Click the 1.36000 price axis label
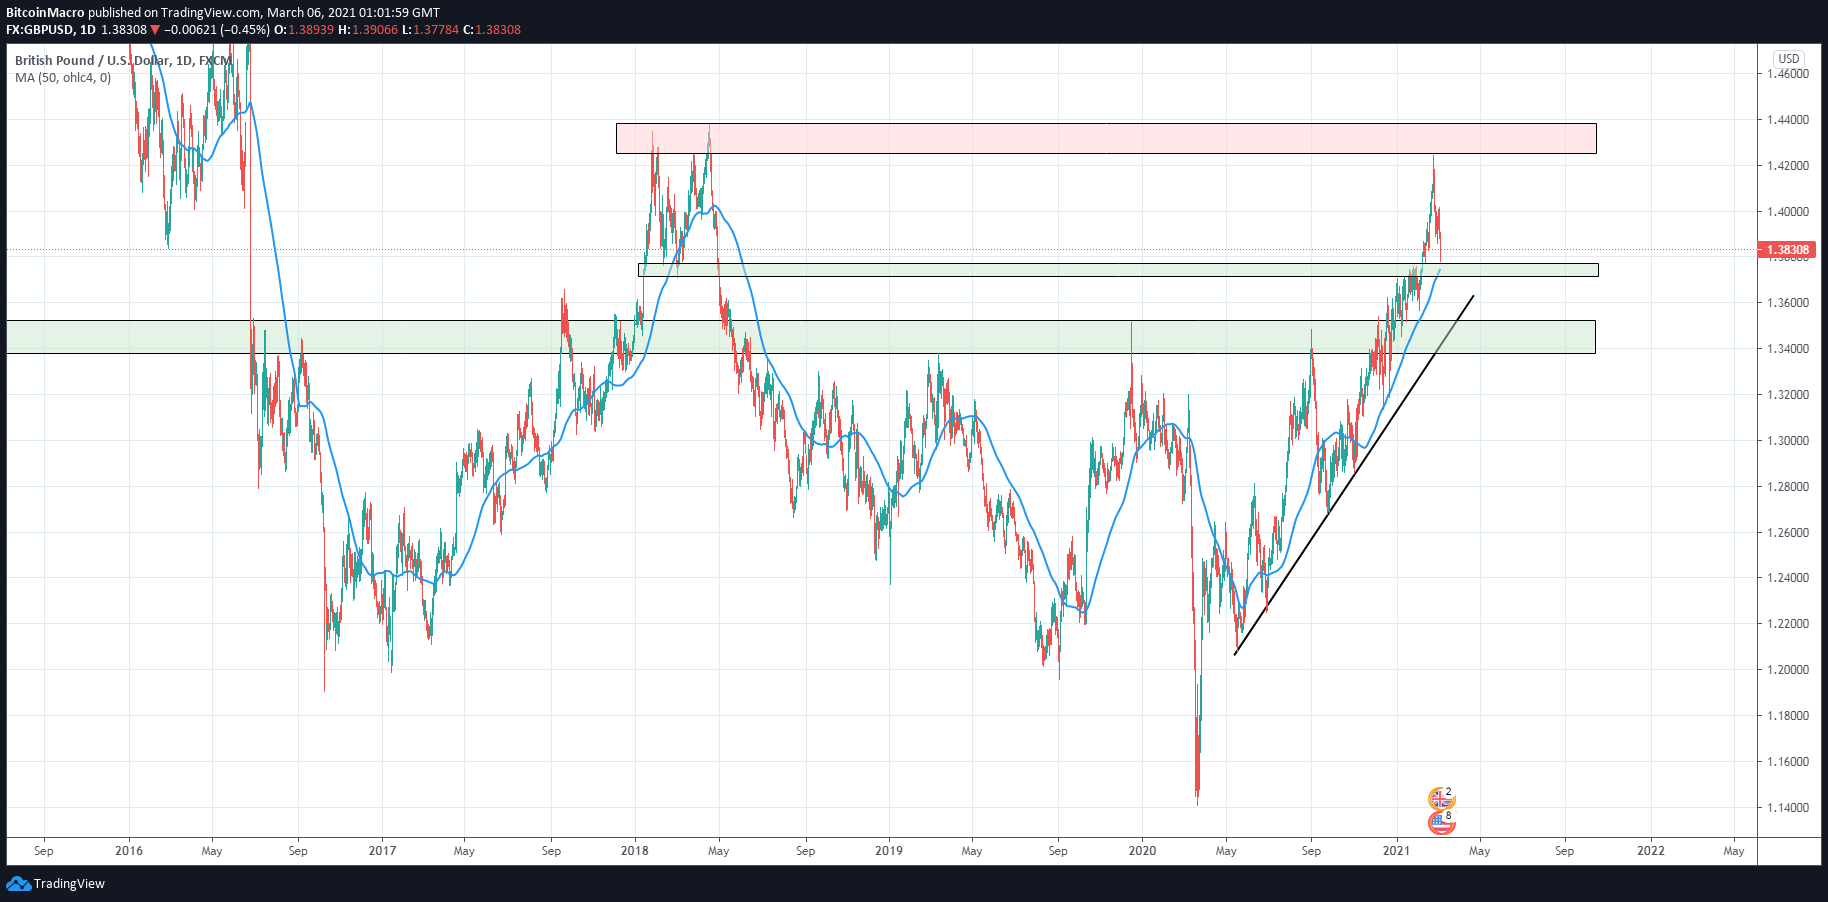The image size is (1828, 902). point(1788,303)
